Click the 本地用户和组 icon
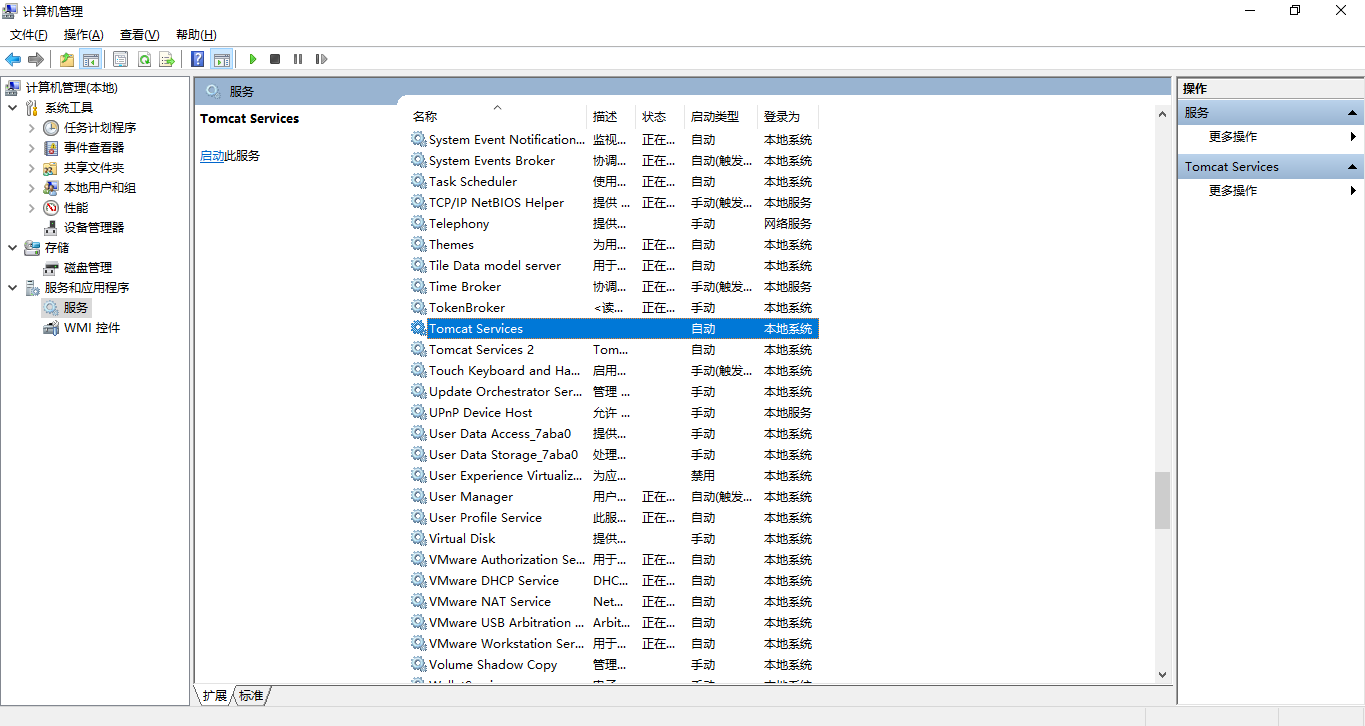Viewport: 1365px width, 726px height. (x=51, y=188)
